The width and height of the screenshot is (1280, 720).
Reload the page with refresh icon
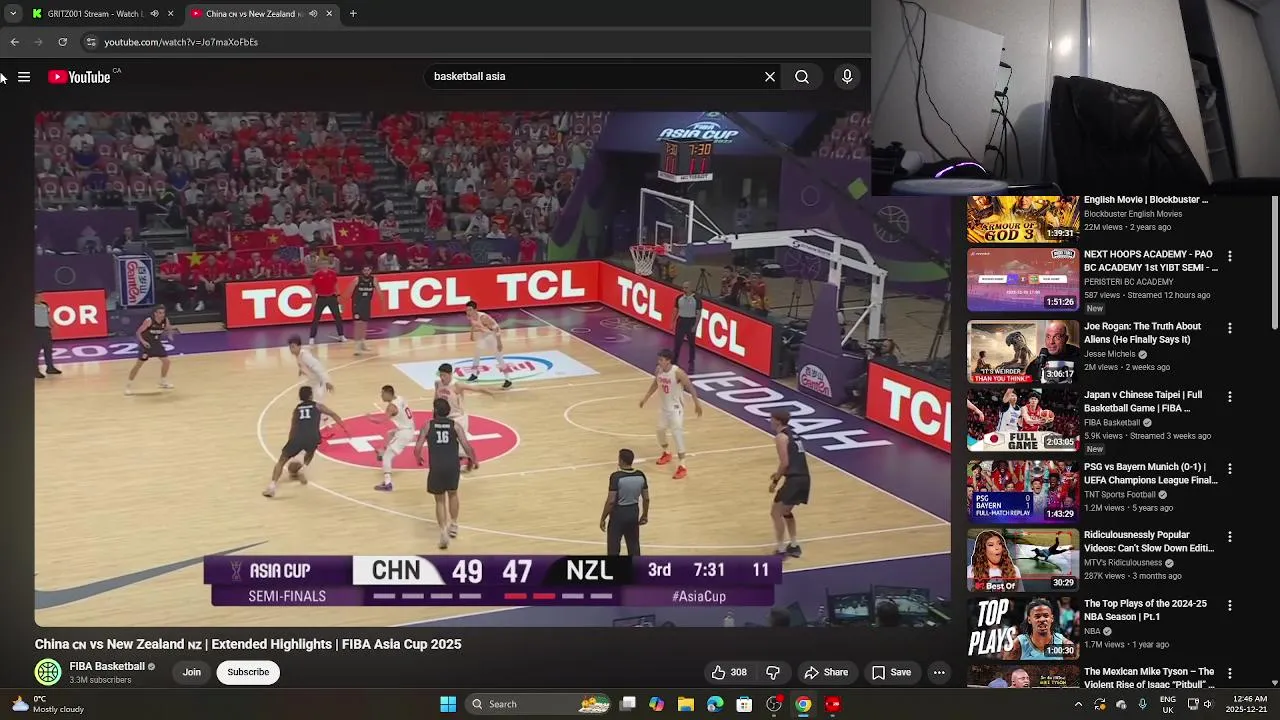tap(62, 42)
